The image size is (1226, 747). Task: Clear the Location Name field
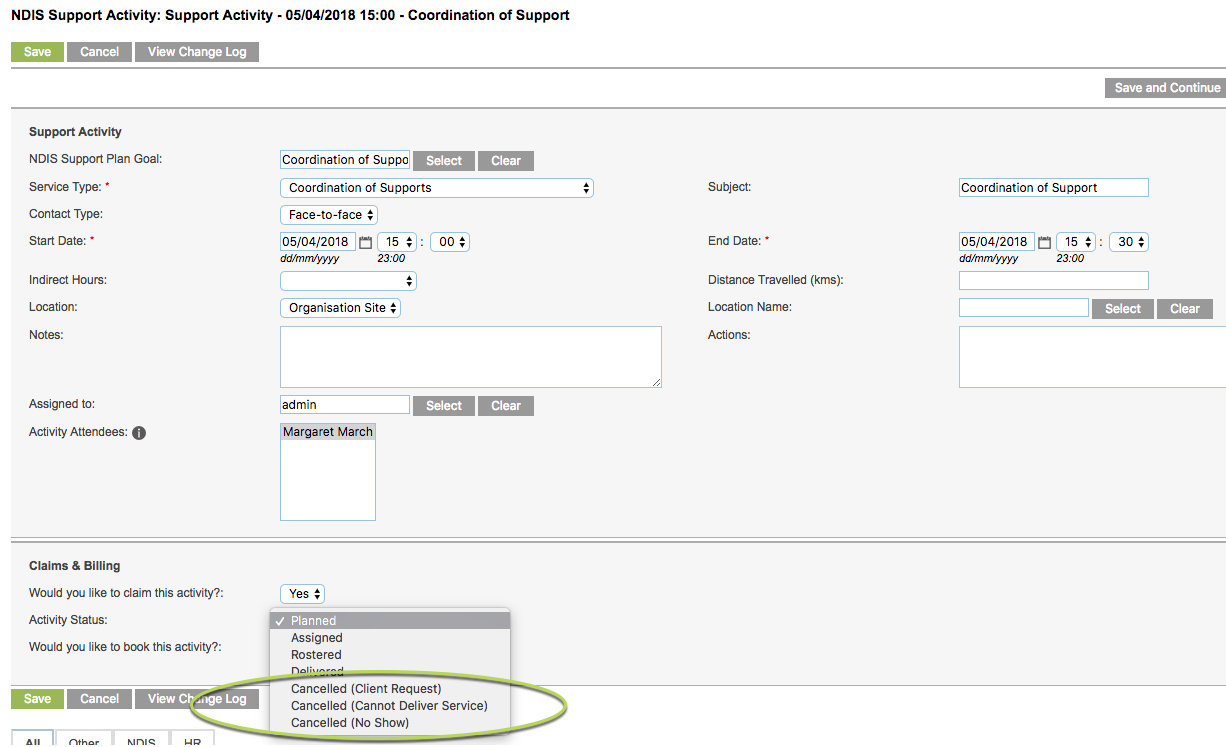(1185, 309)
